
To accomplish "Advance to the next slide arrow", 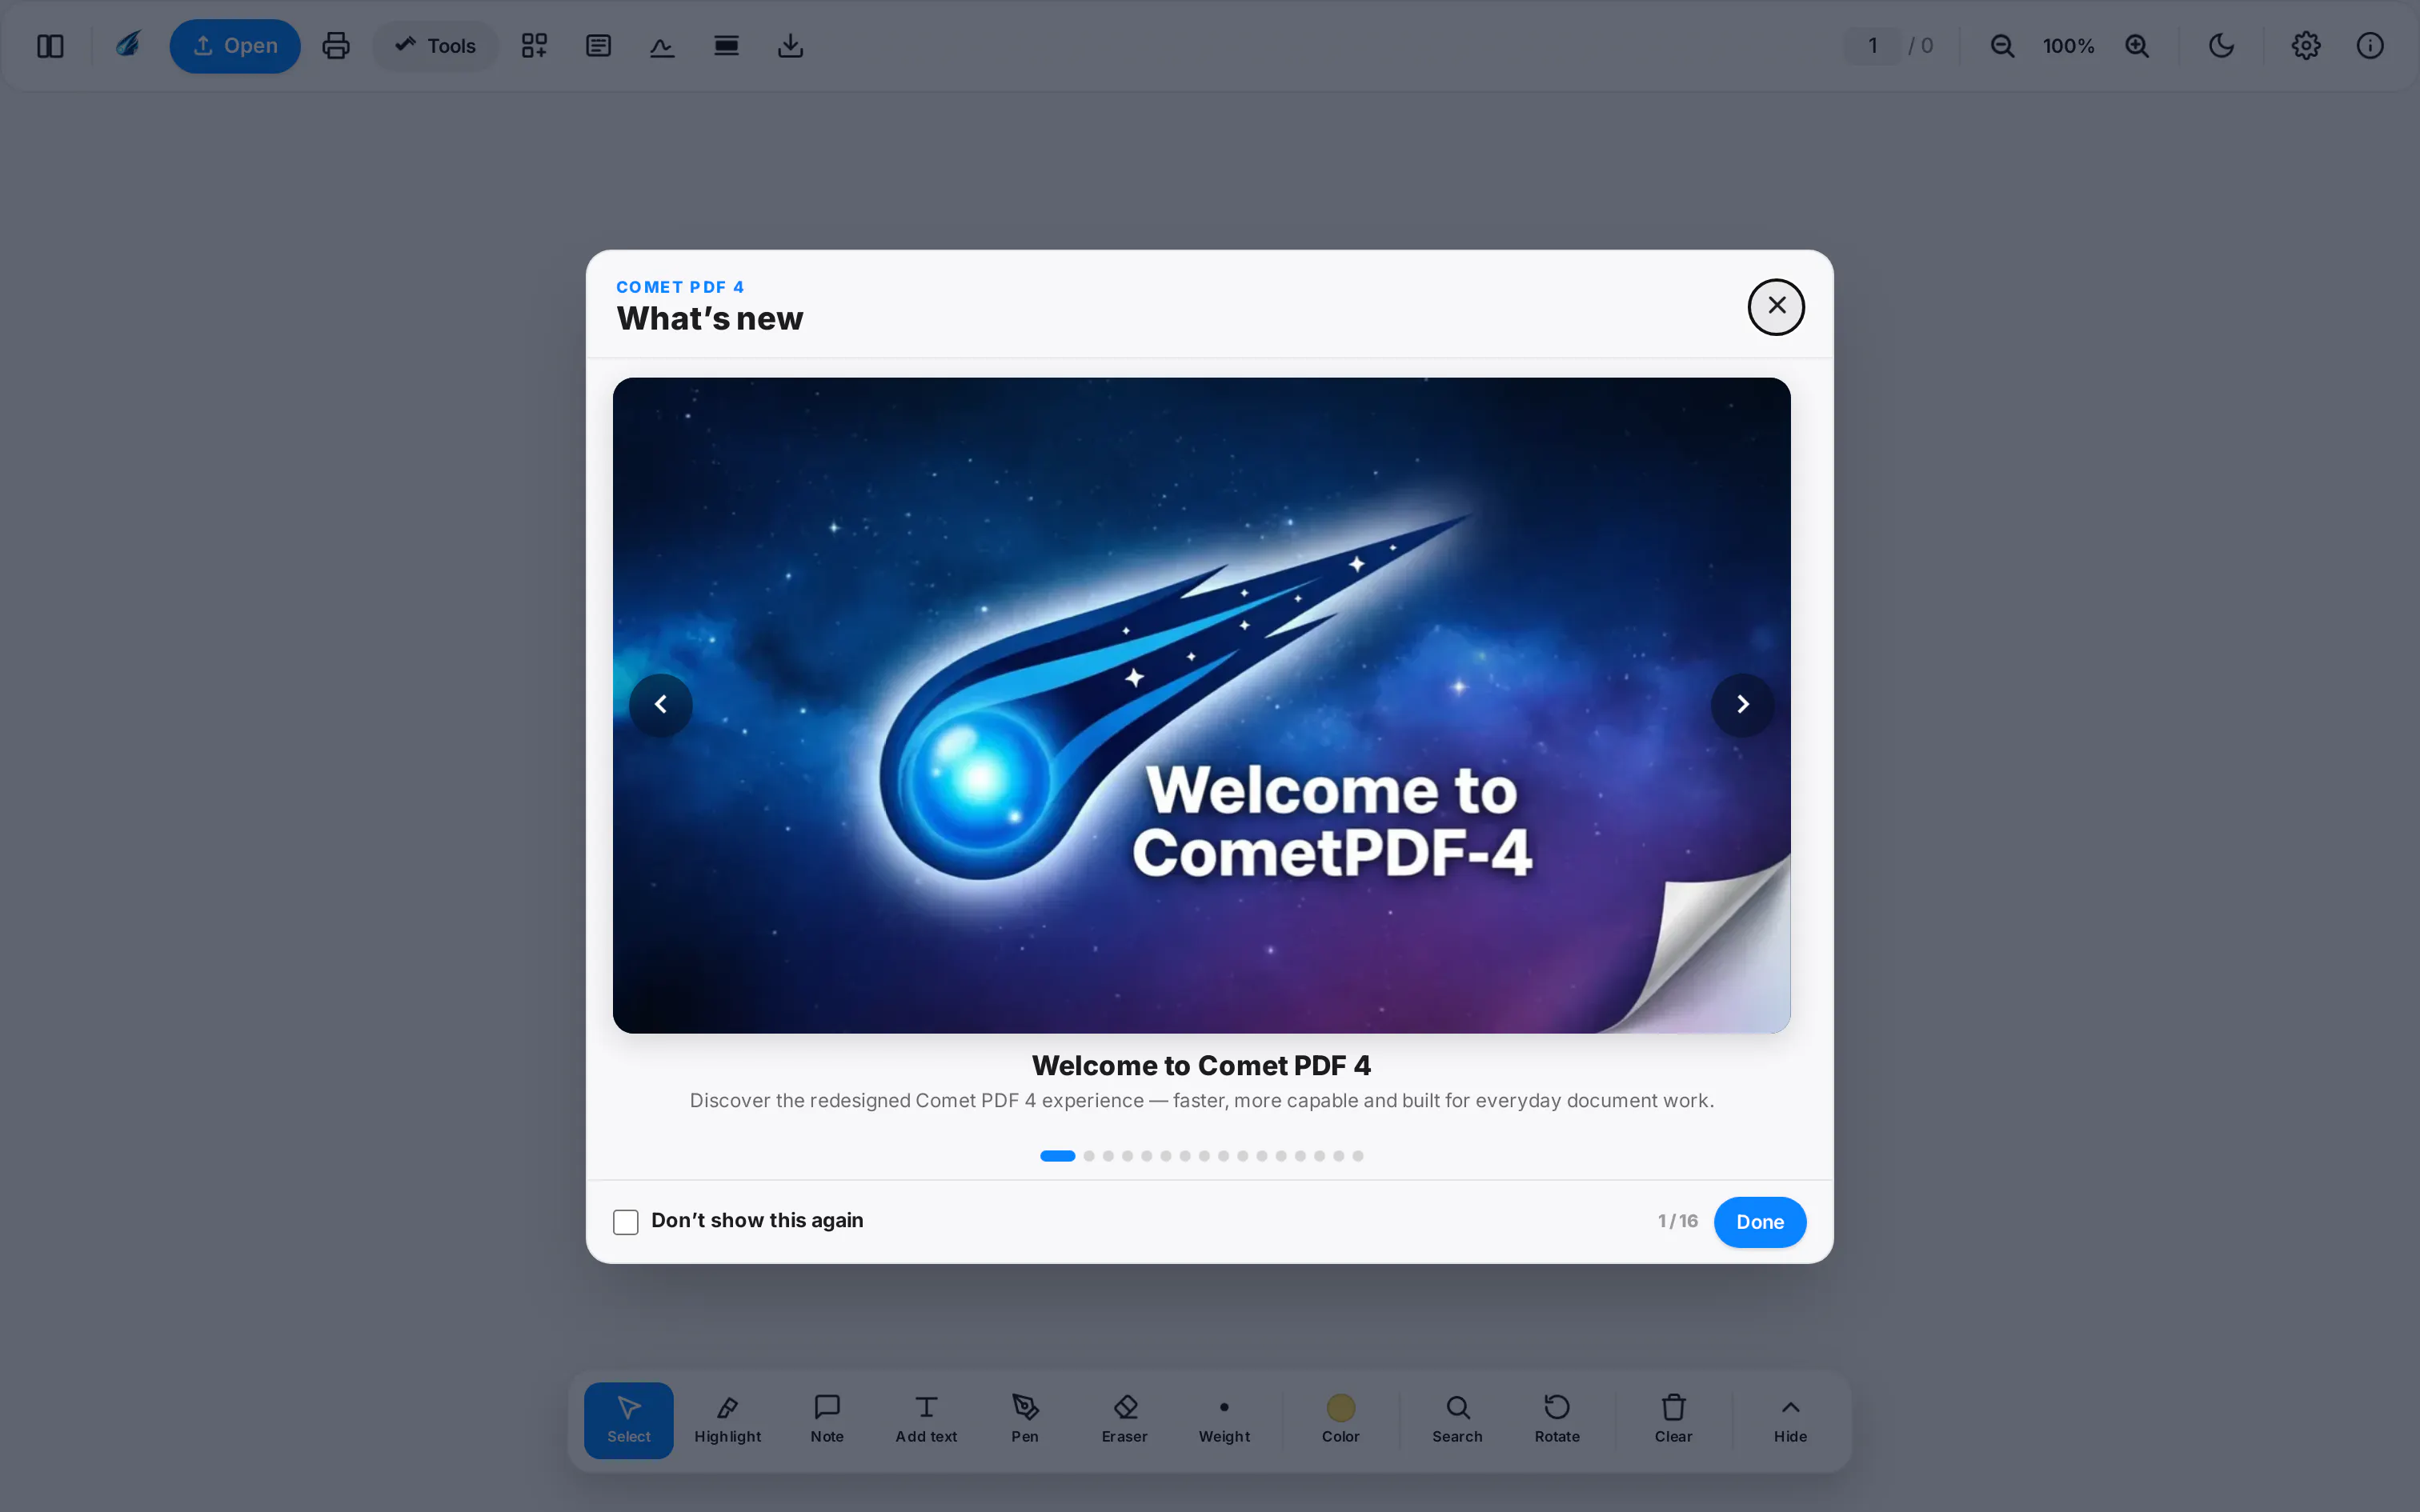I will [1742, 705].
